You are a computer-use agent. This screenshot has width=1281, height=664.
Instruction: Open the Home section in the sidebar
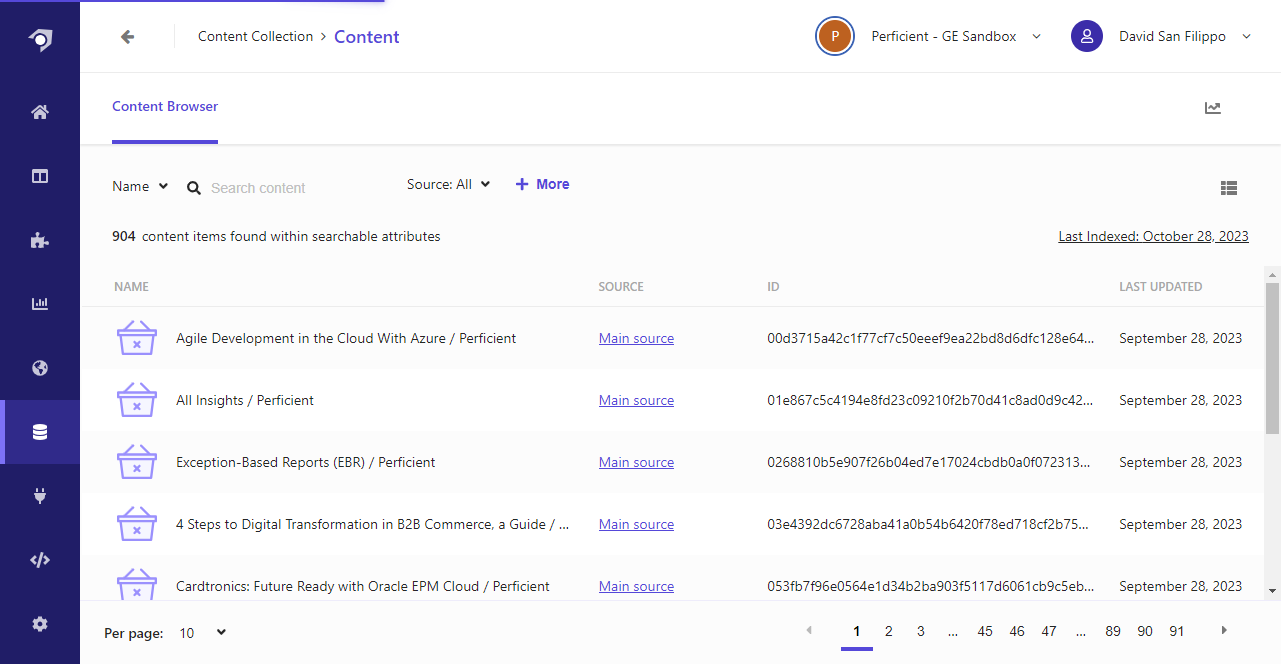[39, 111]
